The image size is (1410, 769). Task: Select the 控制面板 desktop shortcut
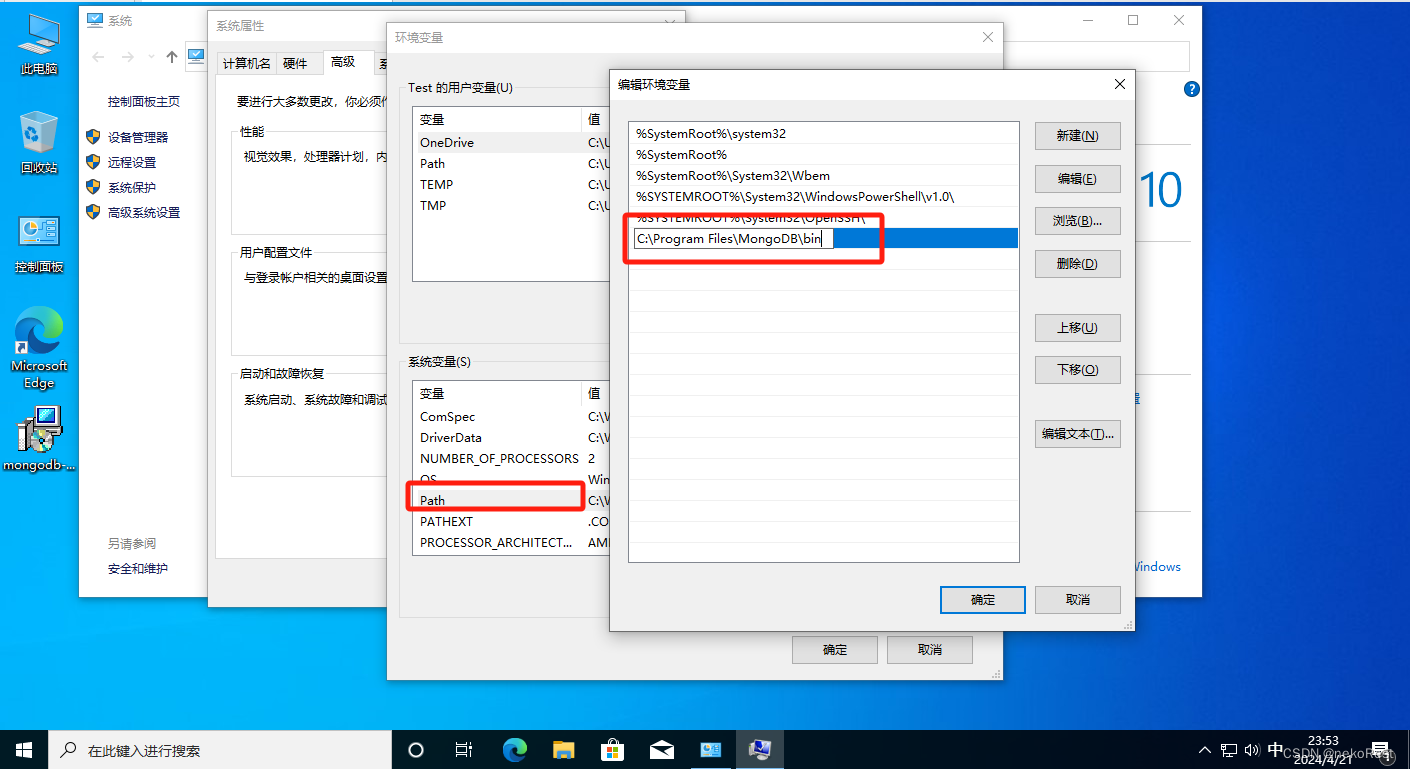coord(39,244)
